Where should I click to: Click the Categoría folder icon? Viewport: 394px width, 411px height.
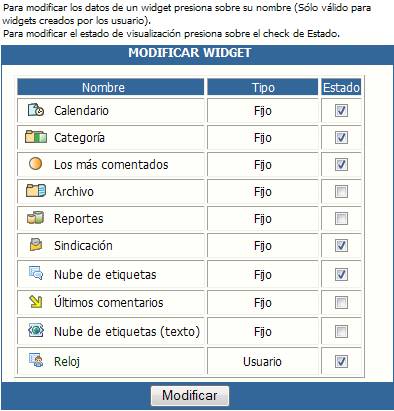click(36, 137)
